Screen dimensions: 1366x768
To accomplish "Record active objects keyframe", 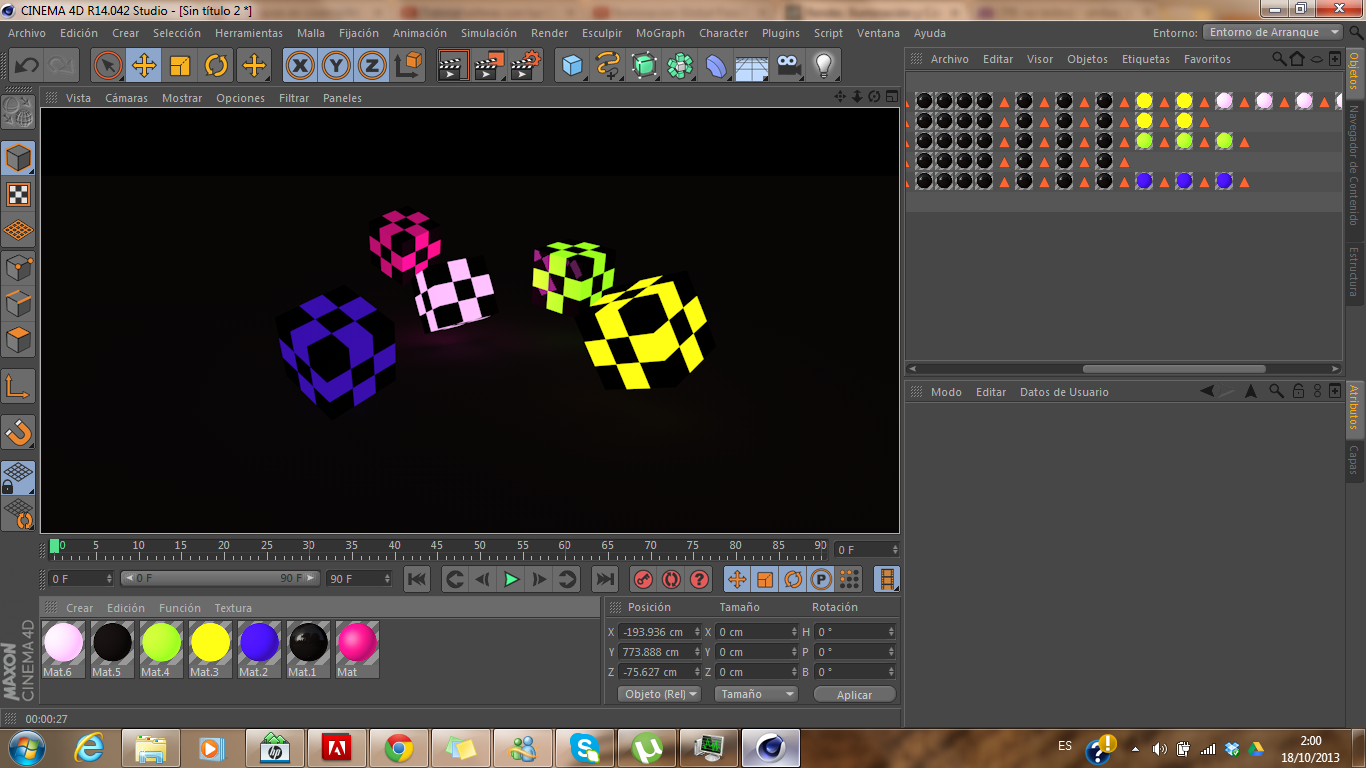I will coord(643,579).
